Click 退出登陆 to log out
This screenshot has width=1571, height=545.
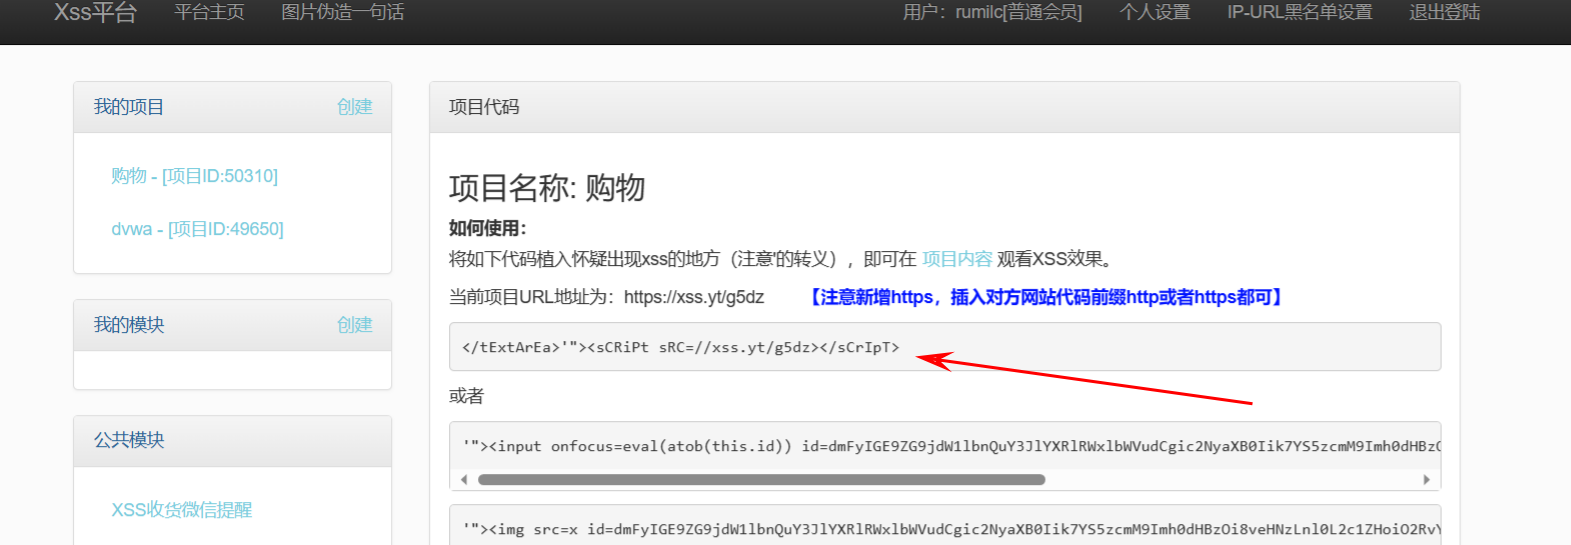click(1444, 12)
